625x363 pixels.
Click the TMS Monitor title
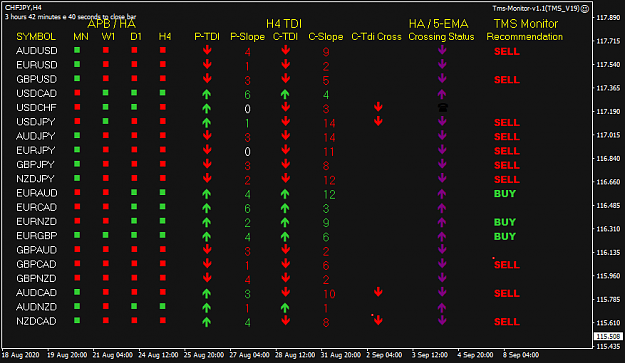pos(526,24)
